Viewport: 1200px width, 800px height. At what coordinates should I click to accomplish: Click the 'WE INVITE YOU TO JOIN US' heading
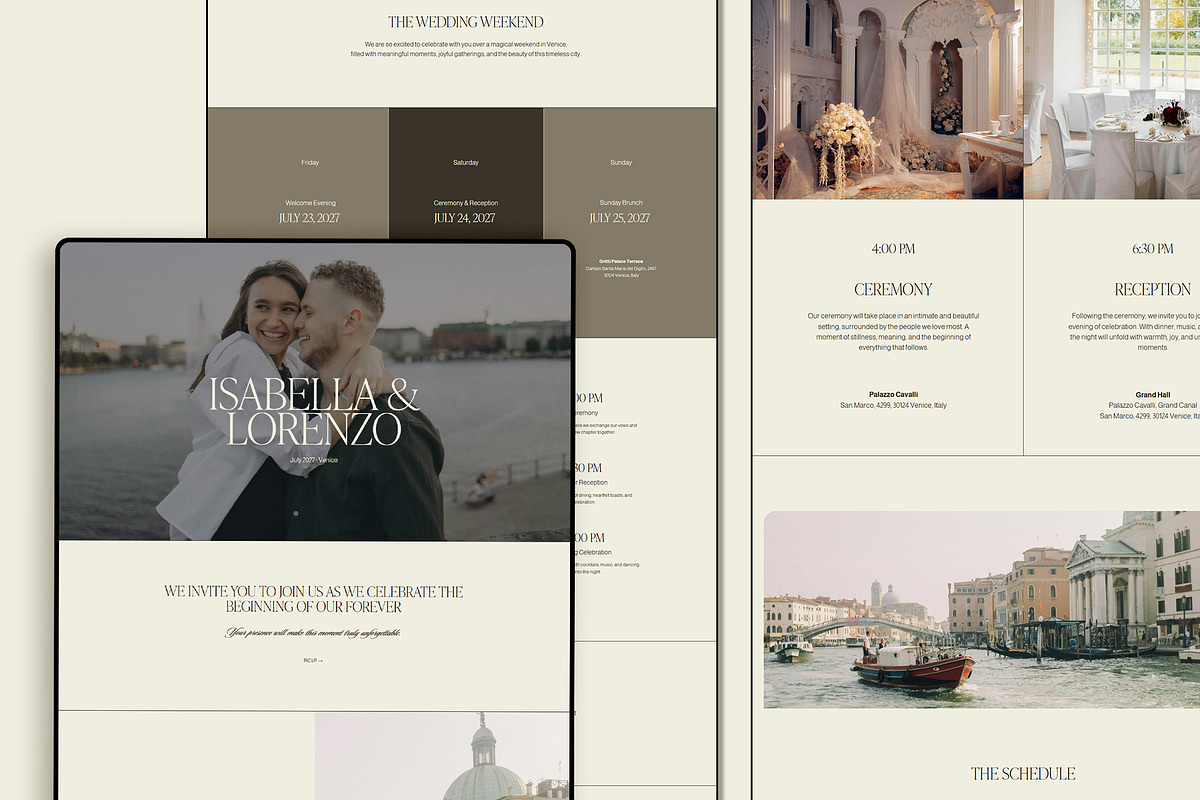pyautogui.click(x=314, y=599)
